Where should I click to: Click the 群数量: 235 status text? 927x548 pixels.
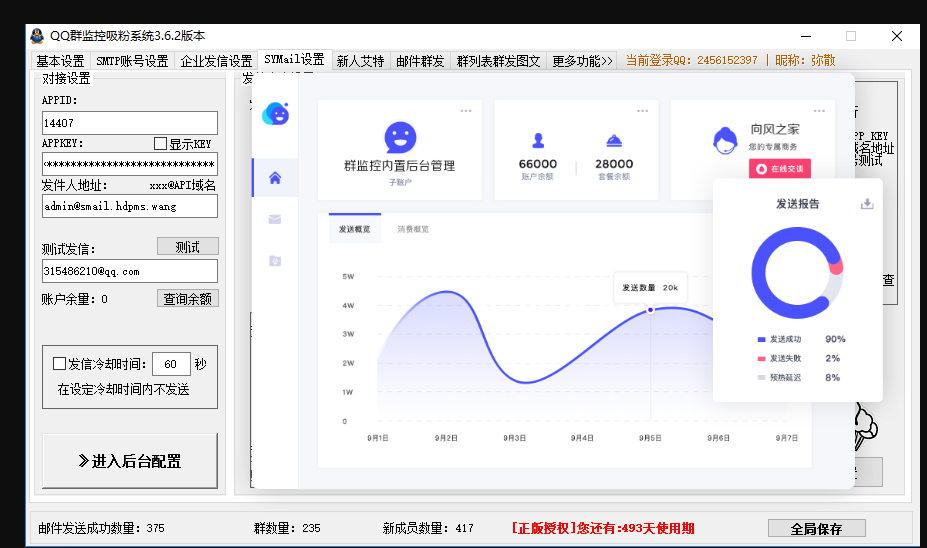(x=287, y=528)
